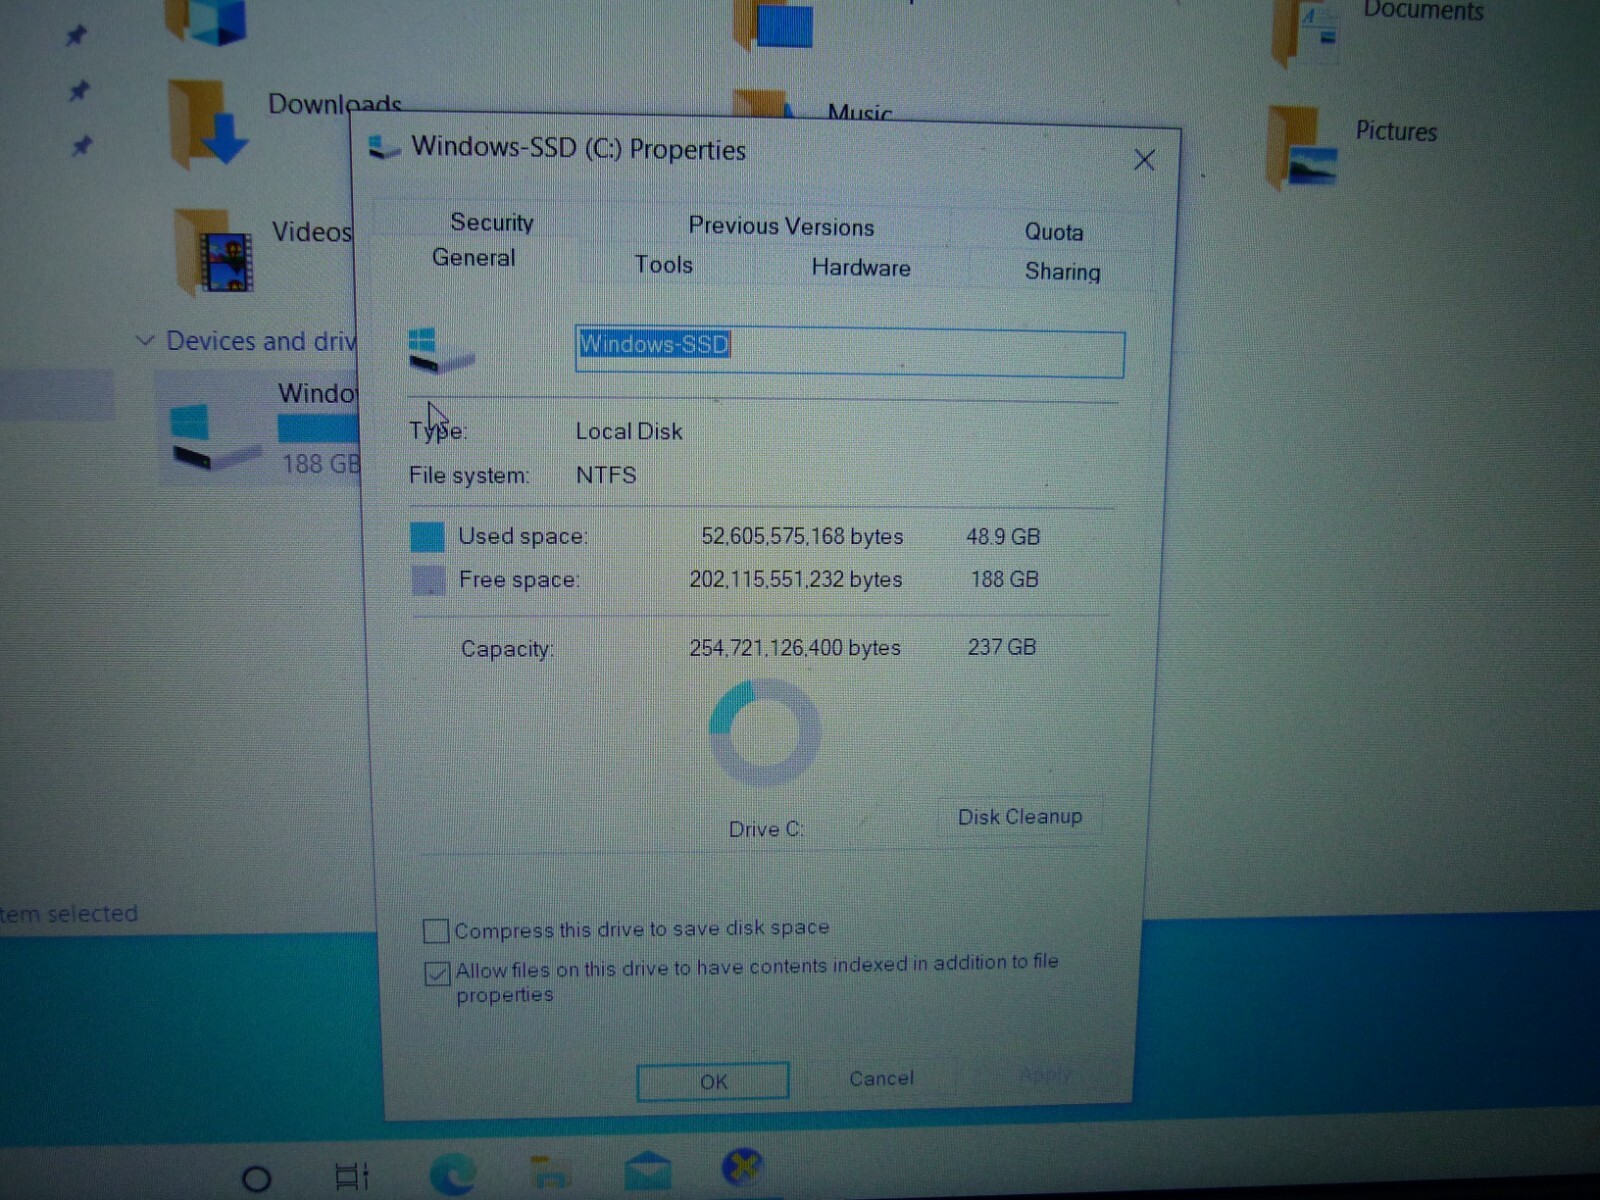Open the Security tab
Image resolution: width=1600 pixels, height=1200 pixels.
[491, 222]
